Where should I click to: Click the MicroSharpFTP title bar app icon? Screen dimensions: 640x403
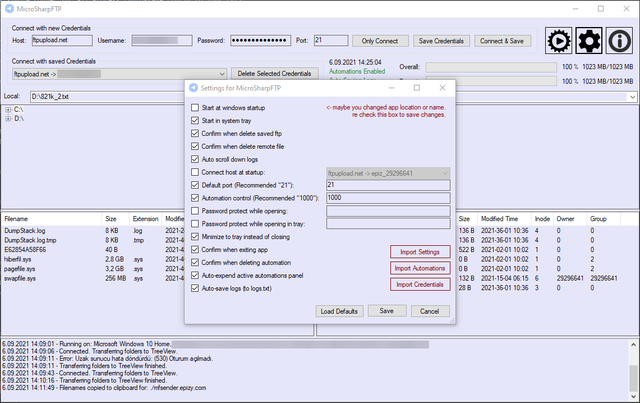tap(9, 9)
